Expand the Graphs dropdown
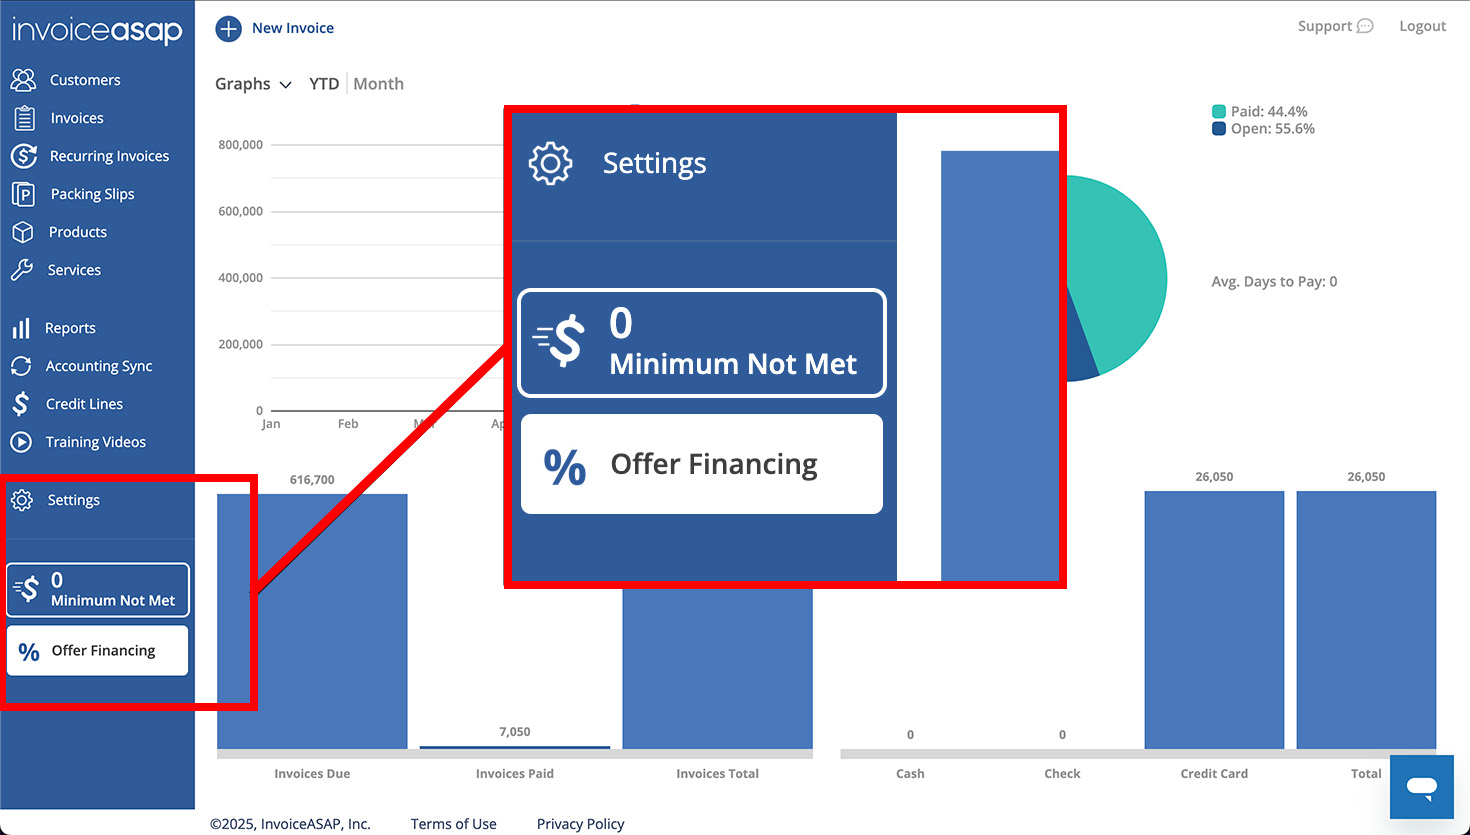This screenshot has height=835, width=1470. [253, 84]
